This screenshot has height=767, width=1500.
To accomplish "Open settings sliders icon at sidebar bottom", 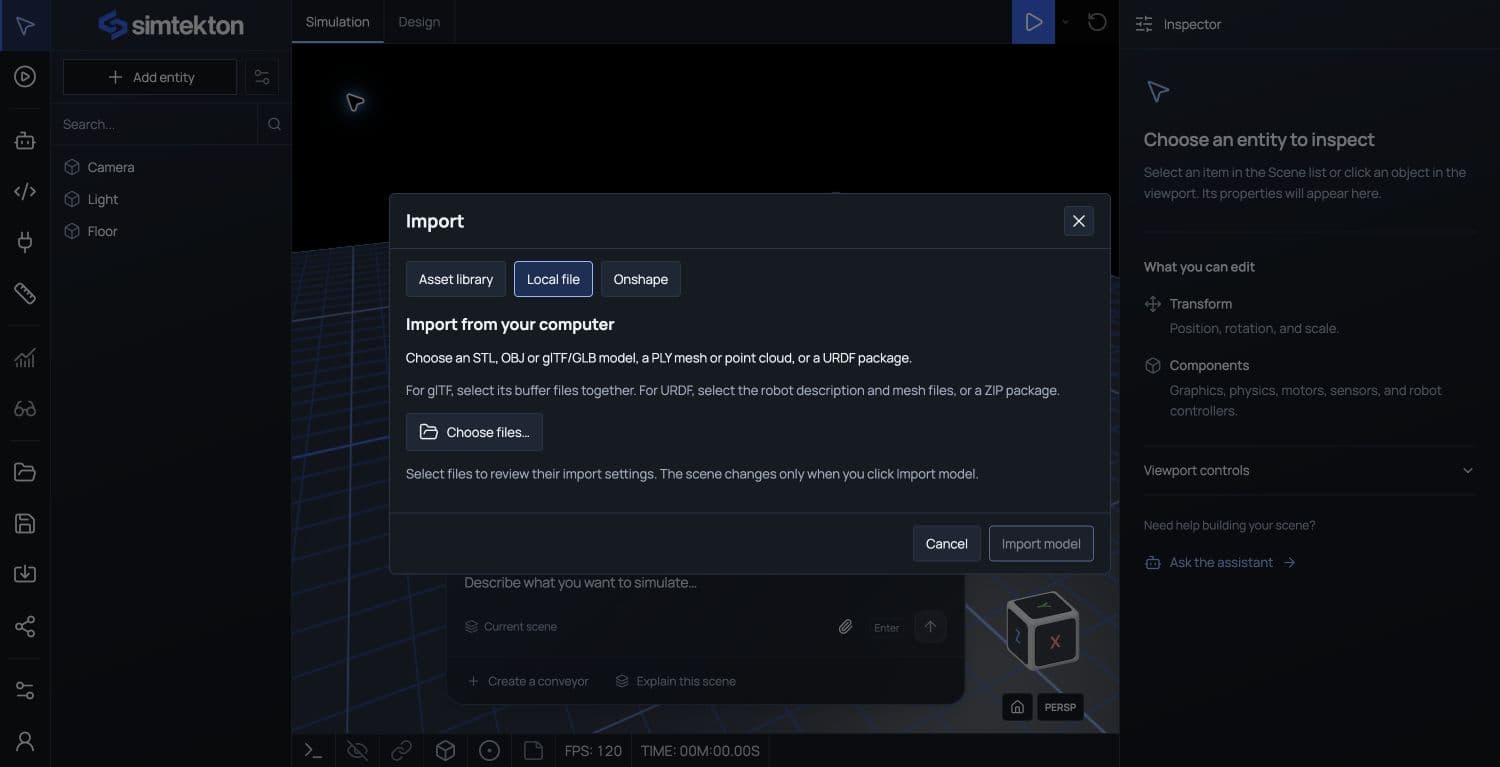I will coord(25,691).
